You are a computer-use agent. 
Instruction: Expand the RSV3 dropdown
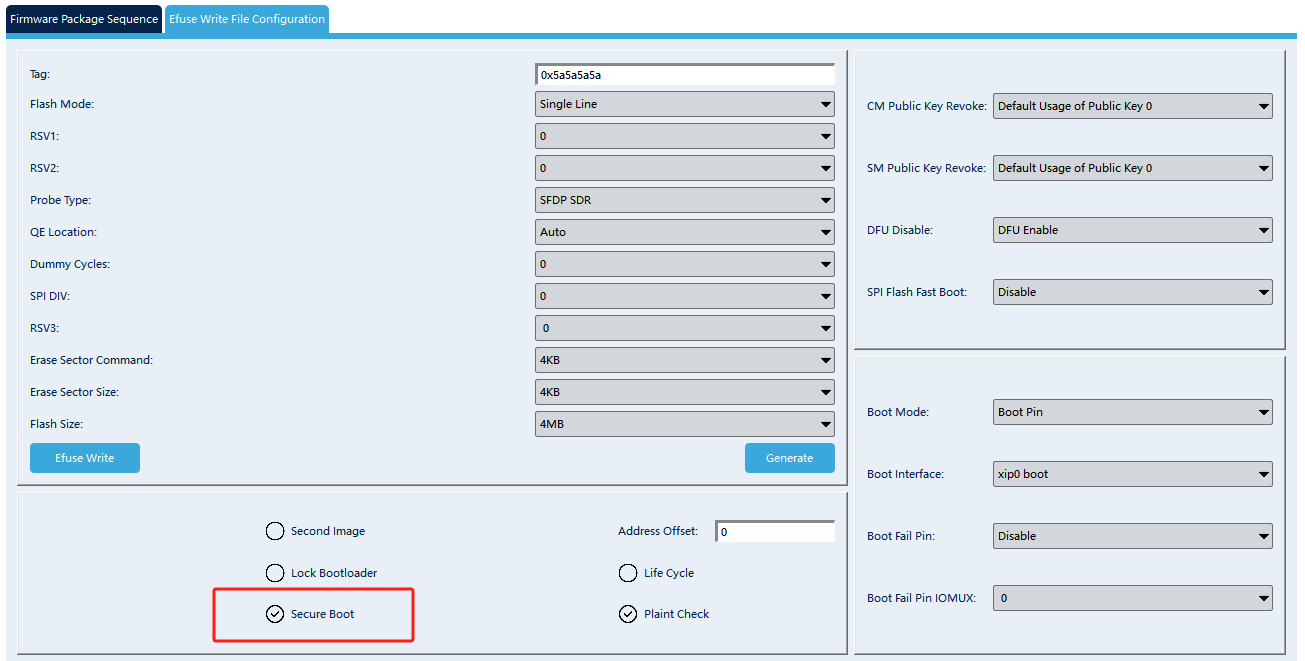point(685,328)
